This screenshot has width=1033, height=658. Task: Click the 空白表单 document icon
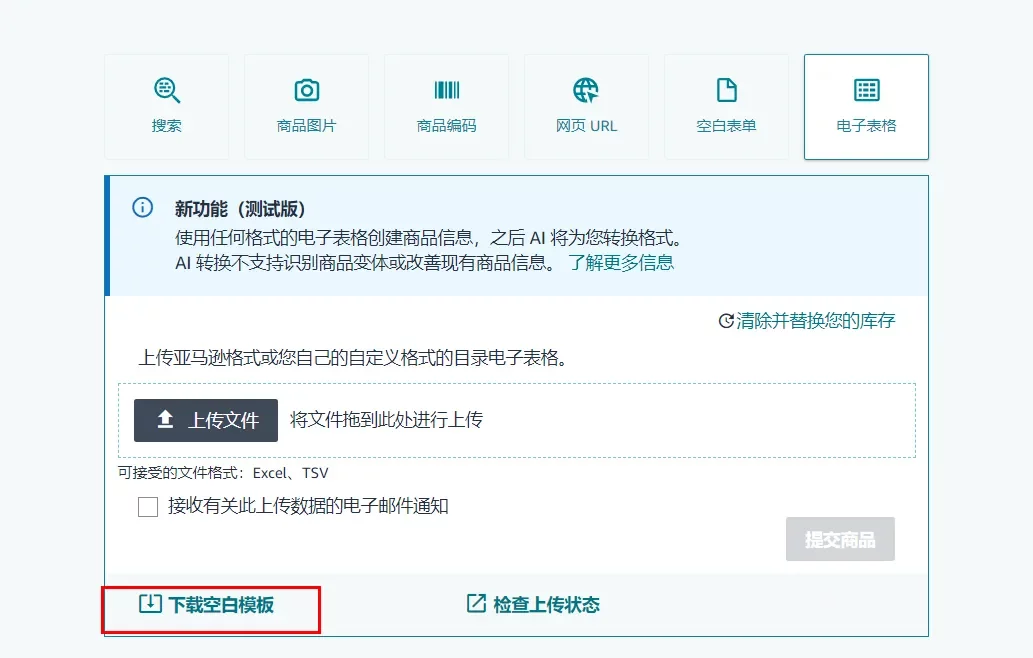pyautogui.click(x=727, y=90)
